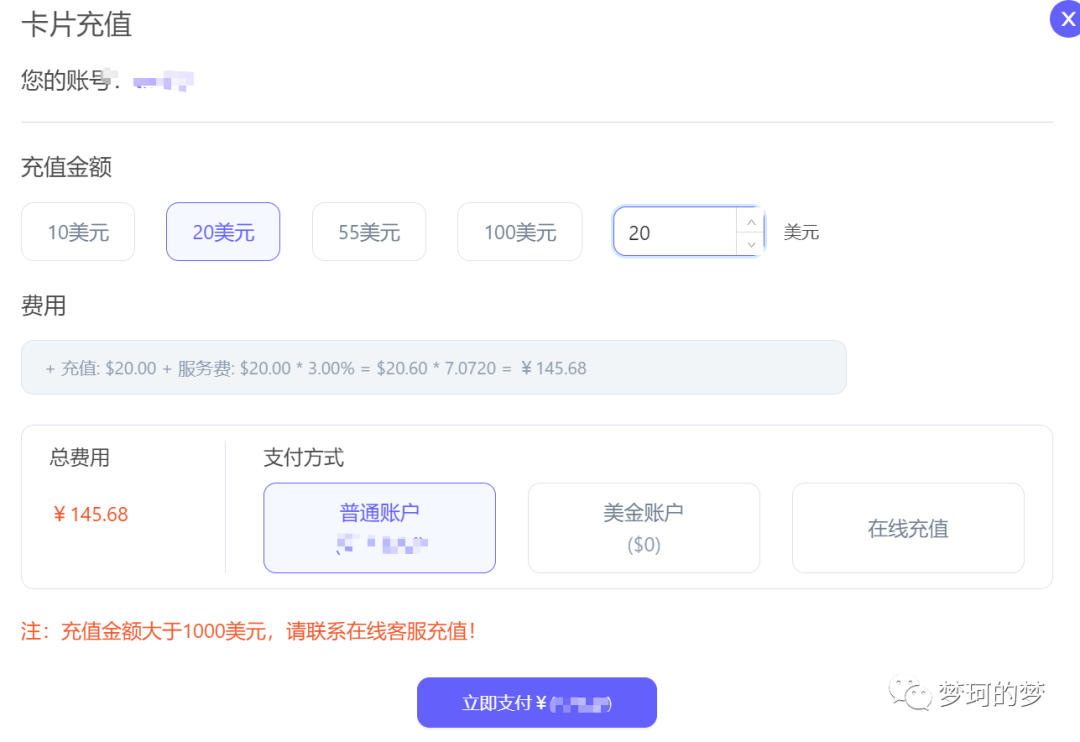Switch payment method to 美金账户
This screenshot has width=1080, height=742.
pyautogui.click(x=643, y=528)
